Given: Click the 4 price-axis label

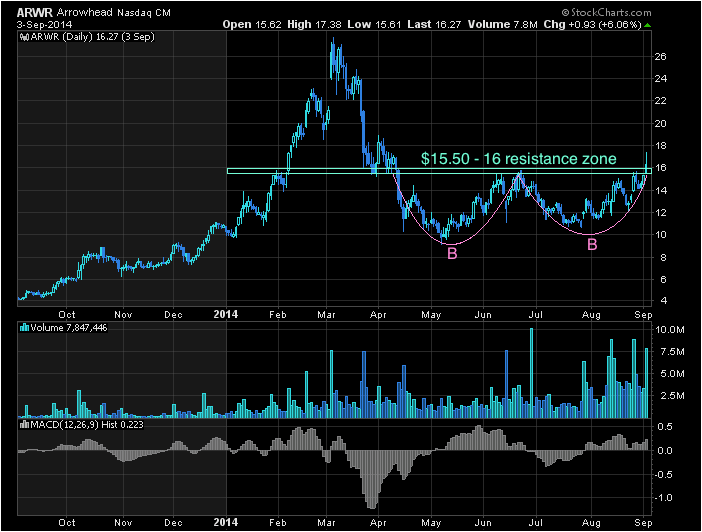Looking at the screenshot, I should (x=663, y=300).
